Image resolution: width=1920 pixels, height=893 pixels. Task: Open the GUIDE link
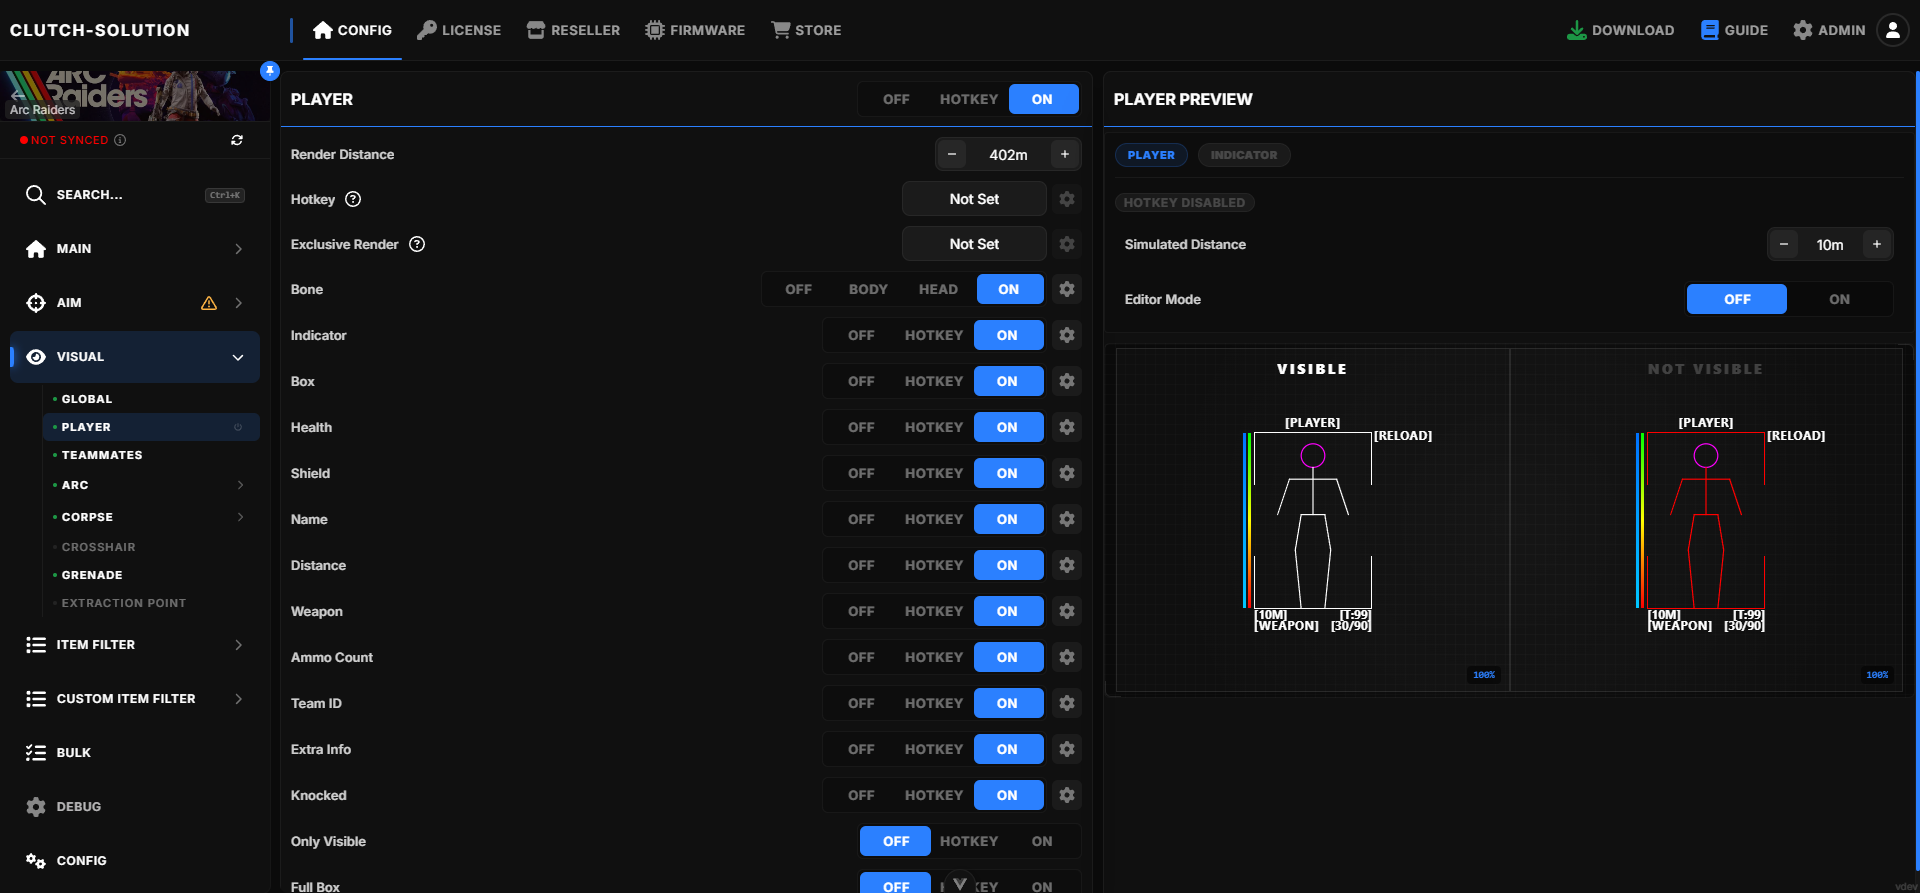1735,30
